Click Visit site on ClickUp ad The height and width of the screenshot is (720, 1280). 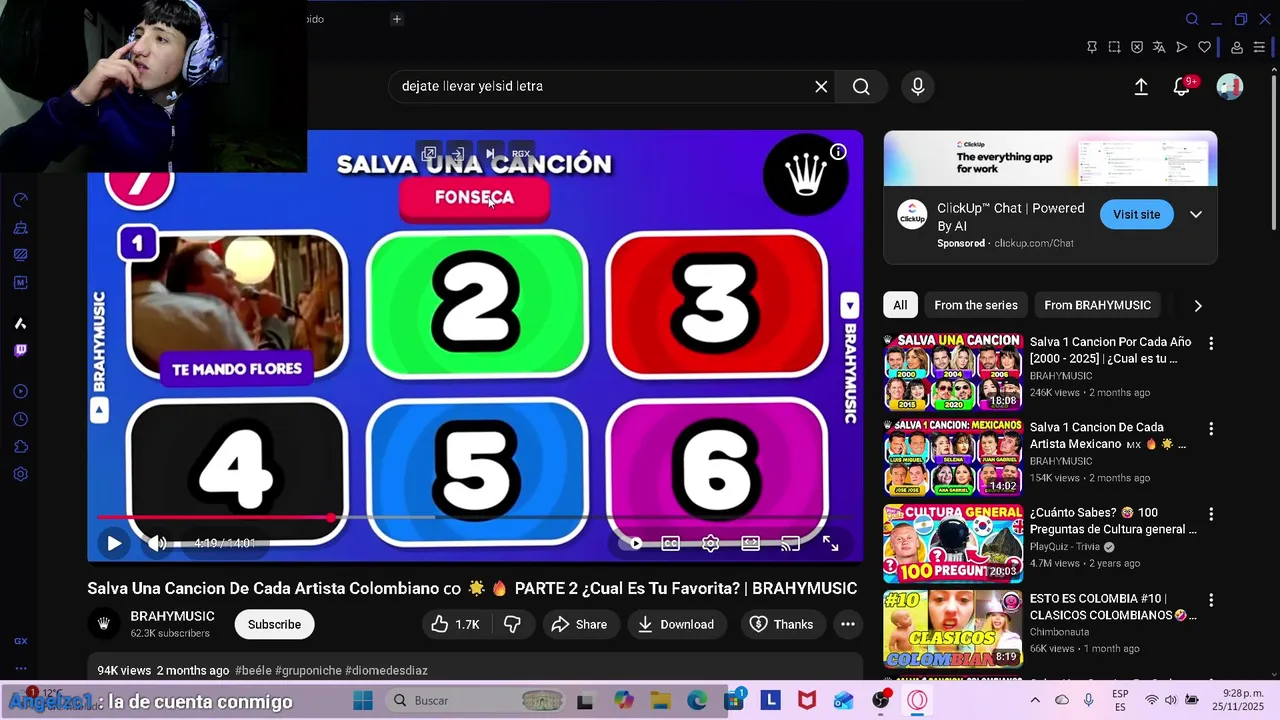tap(1136, 214)
